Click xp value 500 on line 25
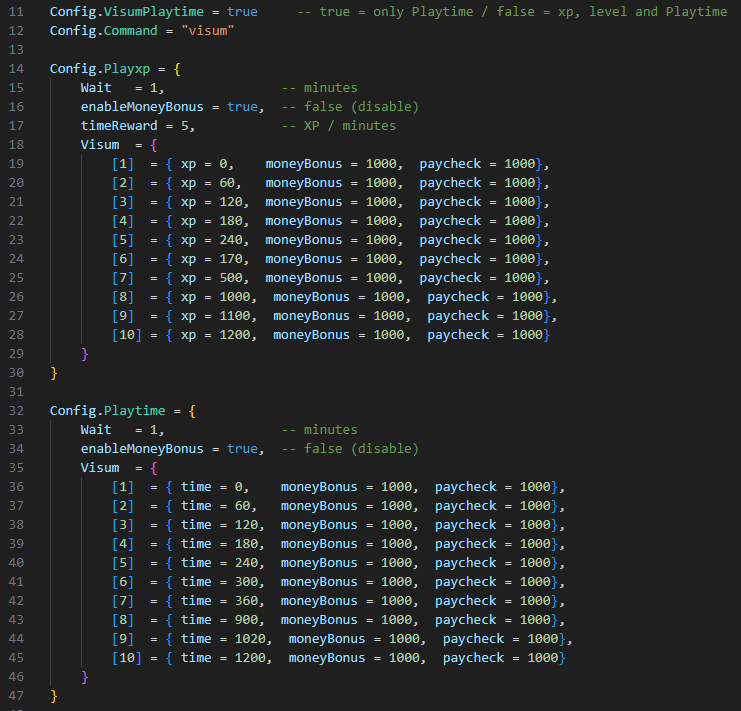This screenshot has width=741, height=711. click(227, 278)
